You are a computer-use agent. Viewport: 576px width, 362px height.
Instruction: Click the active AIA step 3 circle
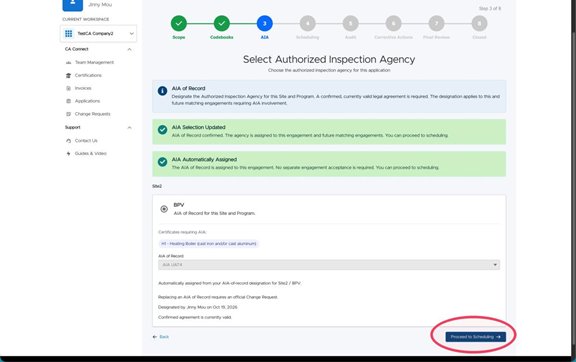(264, 24)
